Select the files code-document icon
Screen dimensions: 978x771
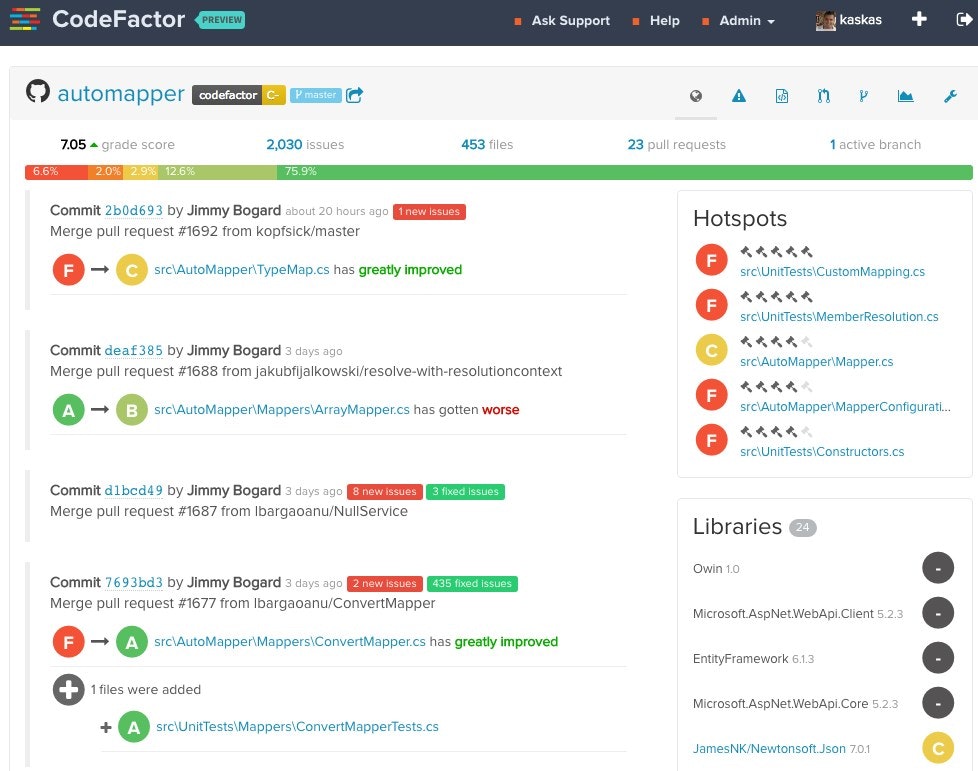click(x=781, y=95)
